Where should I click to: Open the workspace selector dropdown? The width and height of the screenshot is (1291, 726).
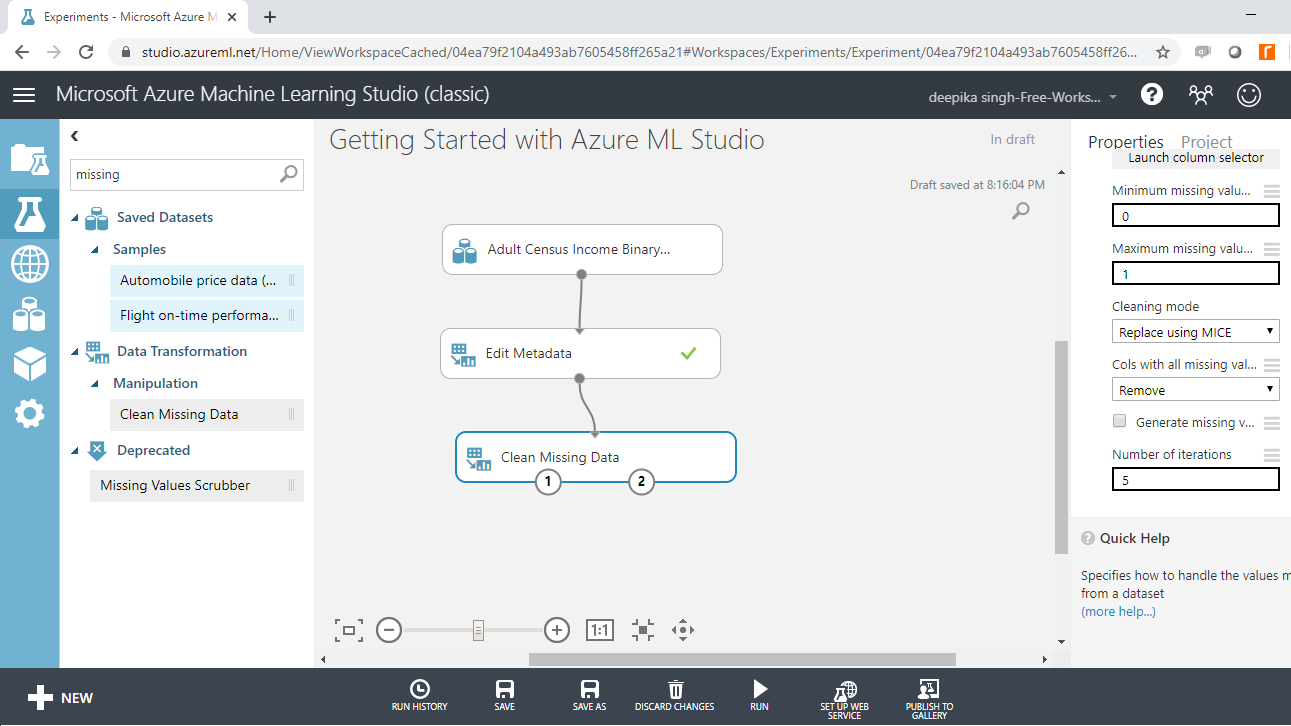[1023, 97]
